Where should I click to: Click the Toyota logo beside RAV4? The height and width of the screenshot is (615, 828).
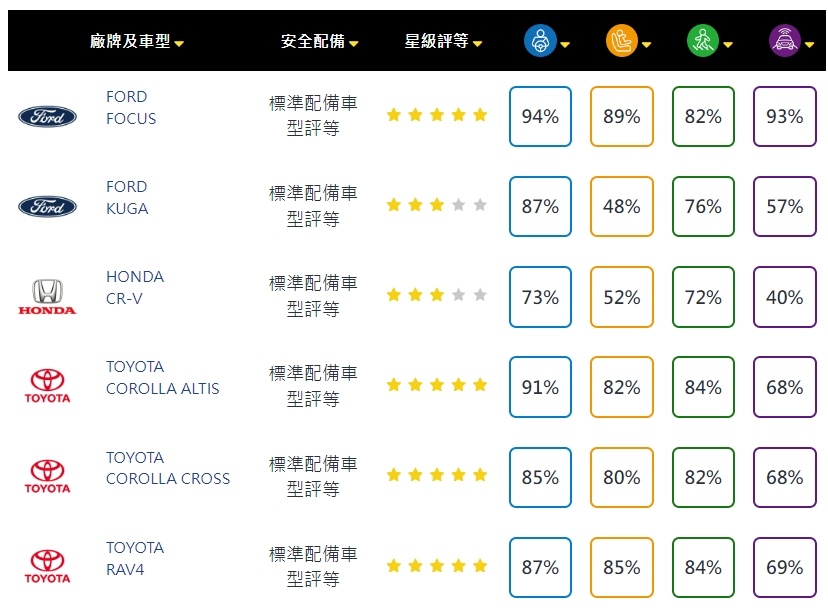[47, 567]
